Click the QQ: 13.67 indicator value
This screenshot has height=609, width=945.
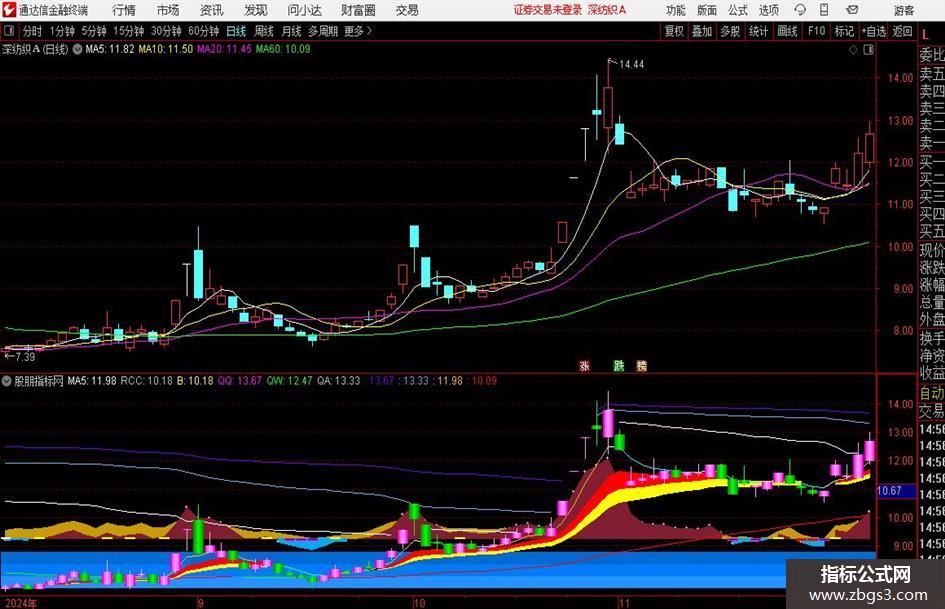[240, 381]
